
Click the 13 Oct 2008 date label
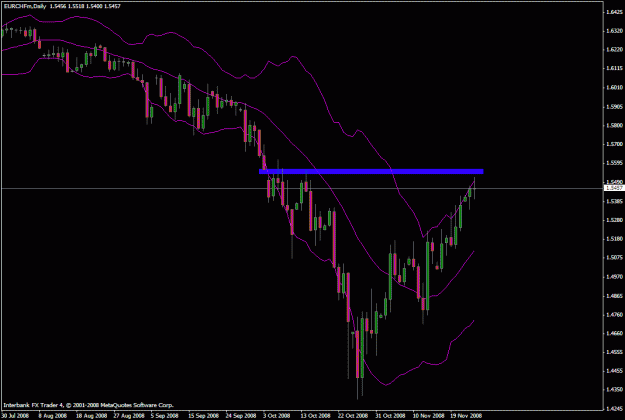(315, 416)
